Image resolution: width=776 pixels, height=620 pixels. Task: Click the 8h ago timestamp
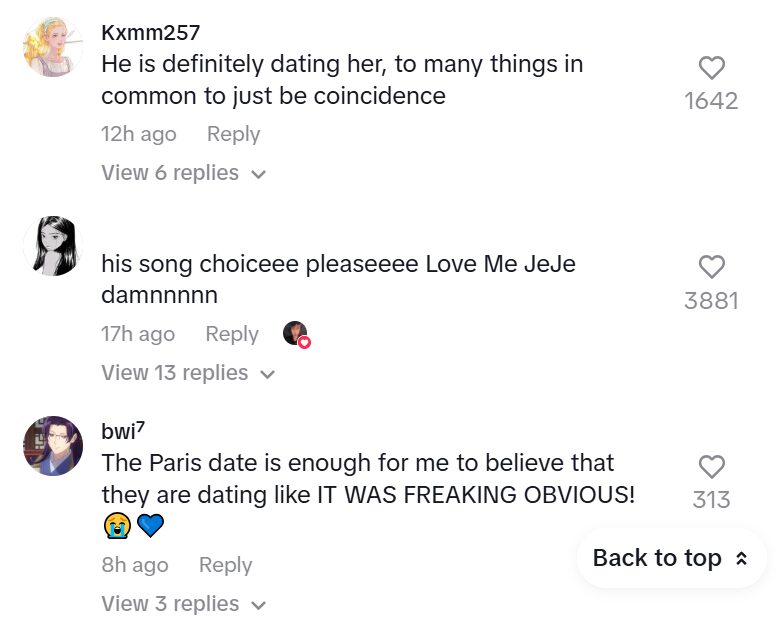[134, 565]
